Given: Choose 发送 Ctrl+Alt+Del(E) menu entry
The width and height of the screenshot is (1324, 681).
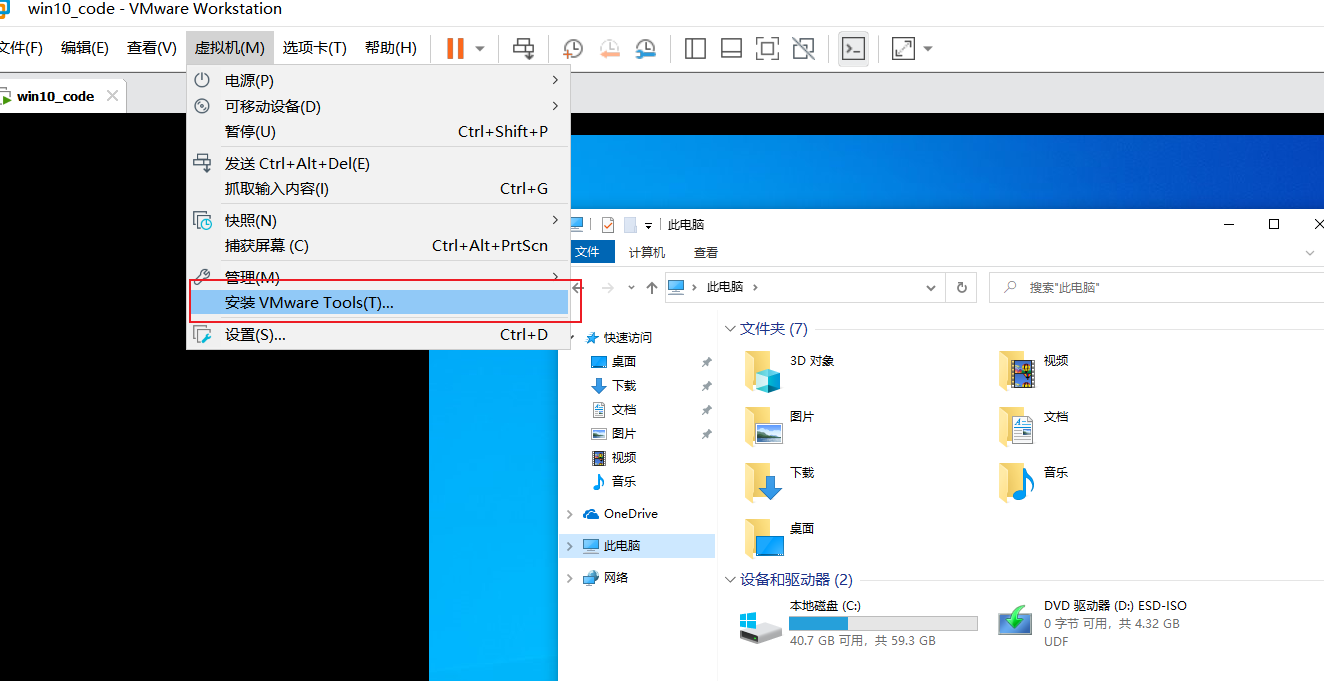Looking at the screenshot, I should [x=378, y=163].
